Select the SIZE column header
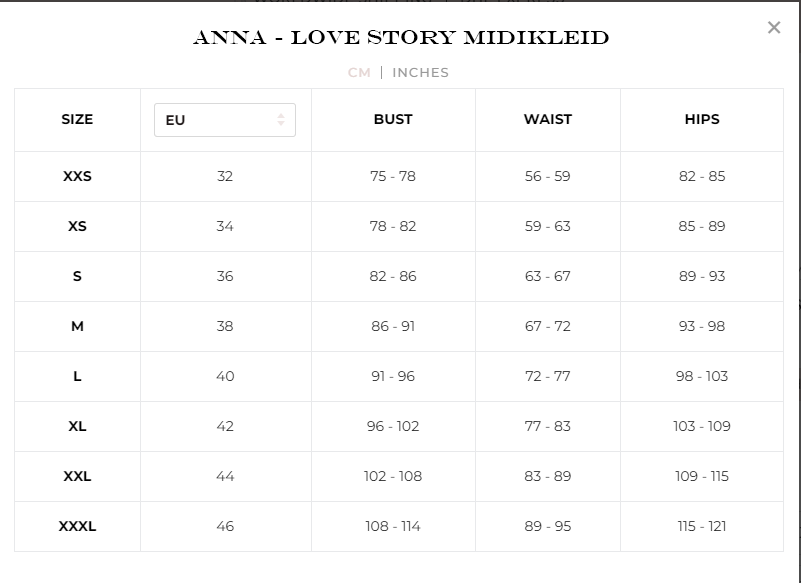Viewport: 801px width, 583px height. point(77,120)
